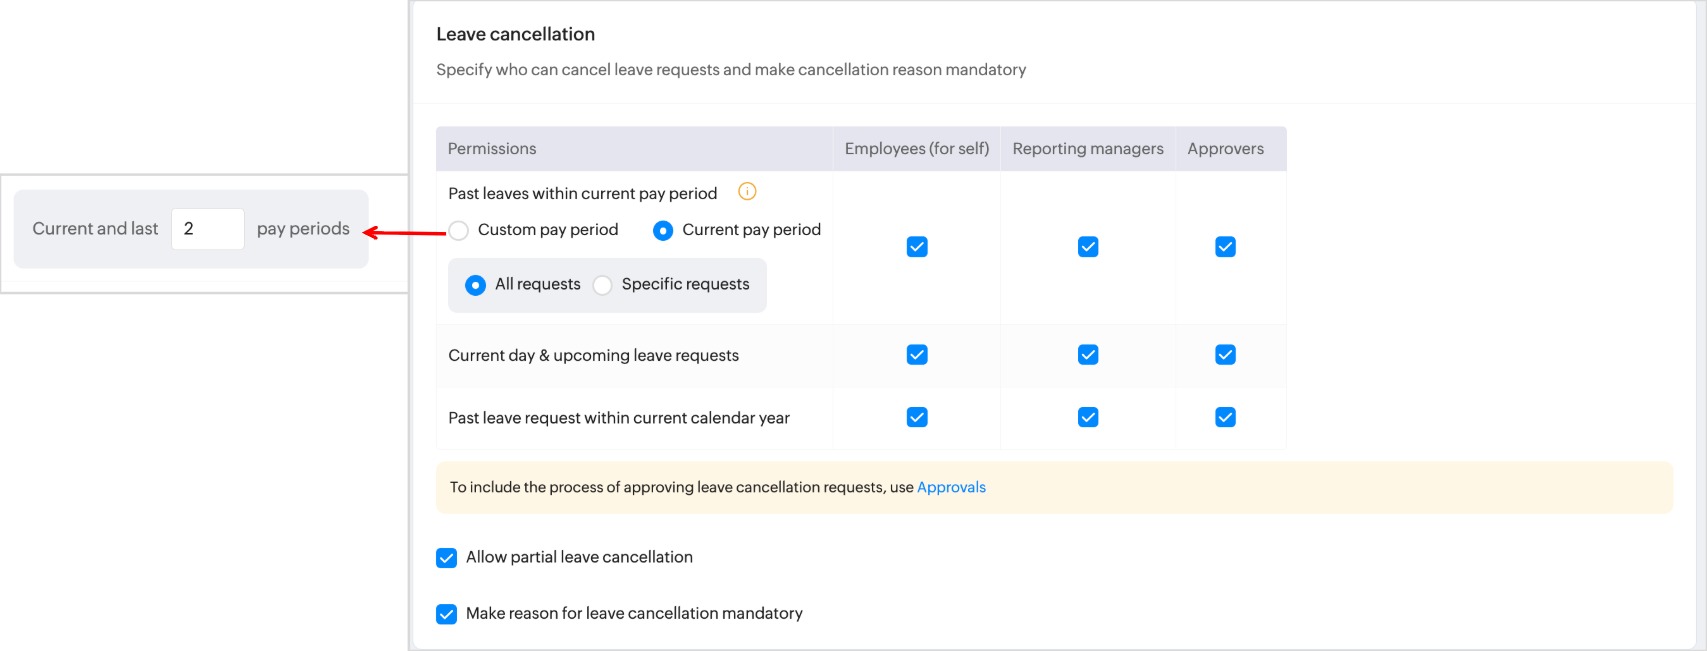Choose Specific requests radio option
The width and height of the screenshot is (1707, 651).
[x=603, y=285]
